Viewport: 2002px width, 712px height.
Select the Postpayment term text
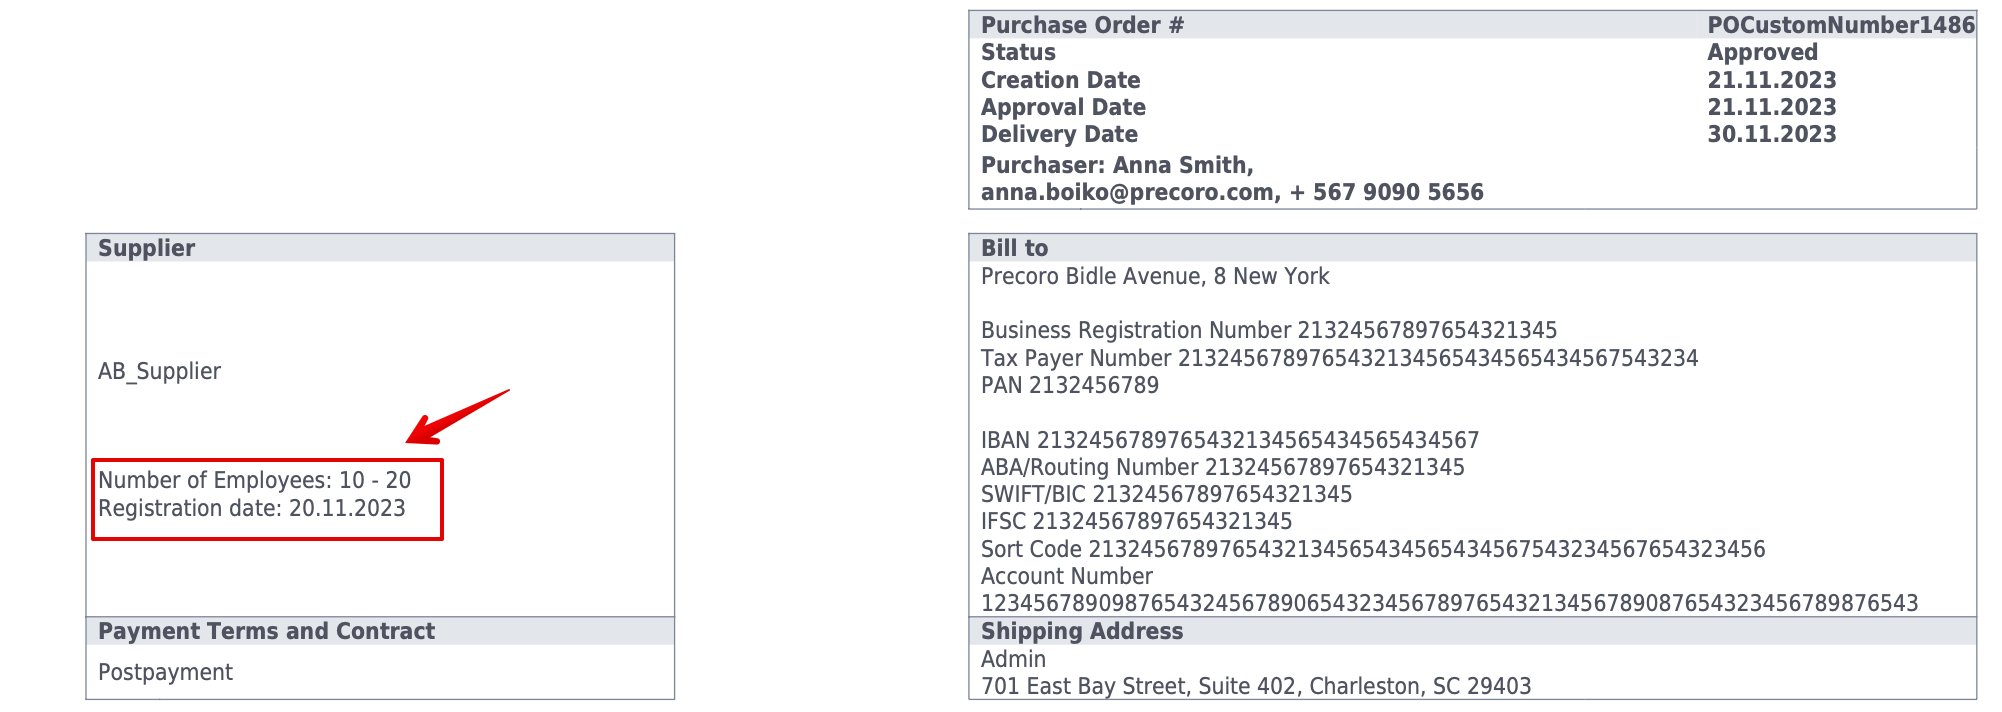165,672
